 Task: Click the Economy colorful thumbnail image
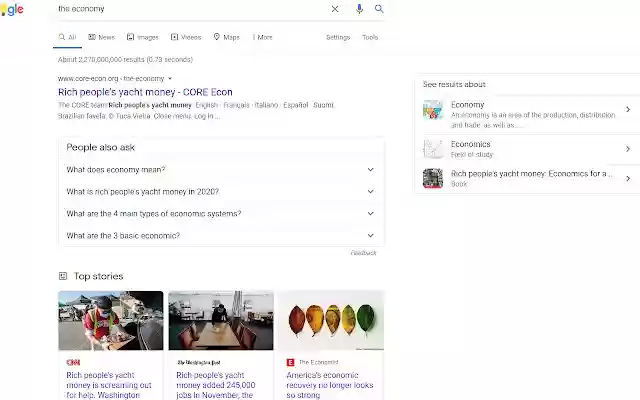(433, 109)
